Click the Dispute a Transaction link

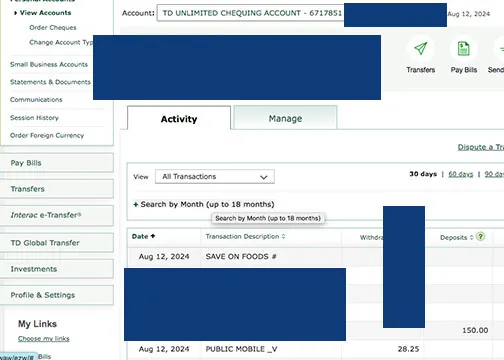[x=481, y=147]
